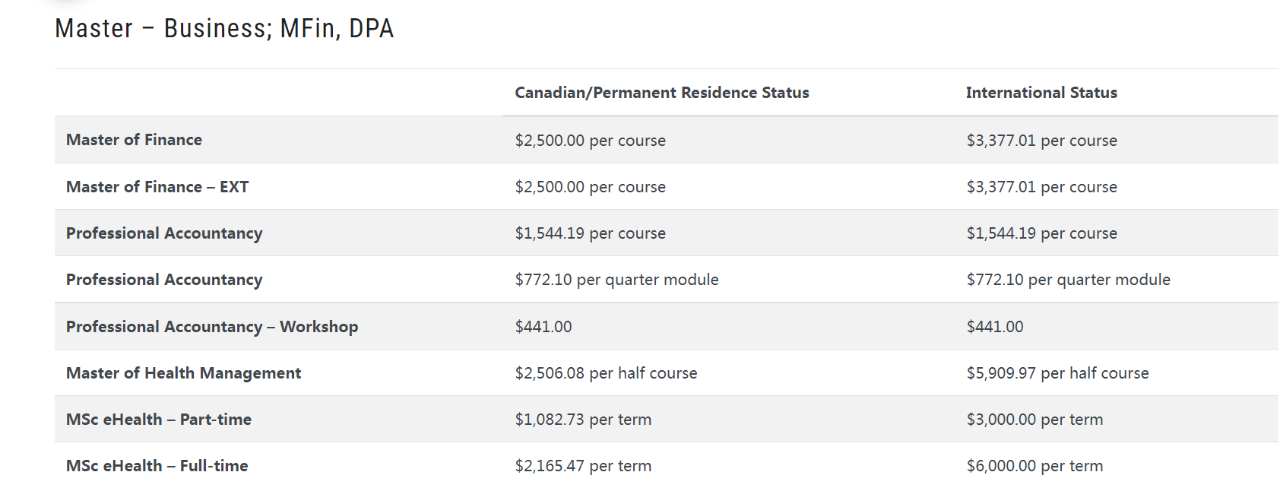Click the $2,506.08 per half course cell
Viewport: 1280px width, 495px height.
(606, 373)
